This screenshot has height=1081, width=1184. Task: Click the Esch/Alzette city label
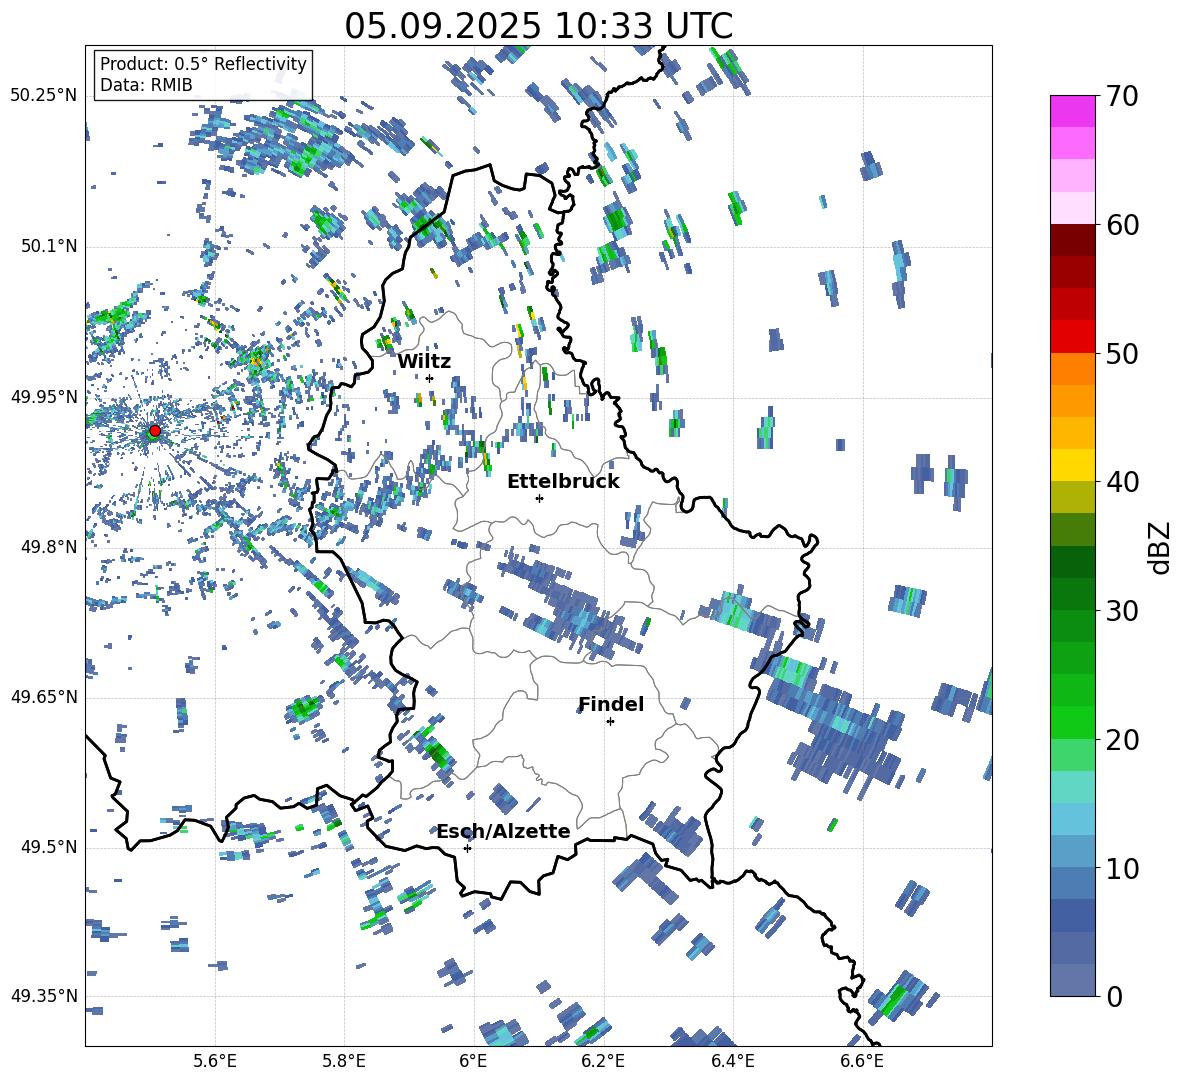pos(504,831)
